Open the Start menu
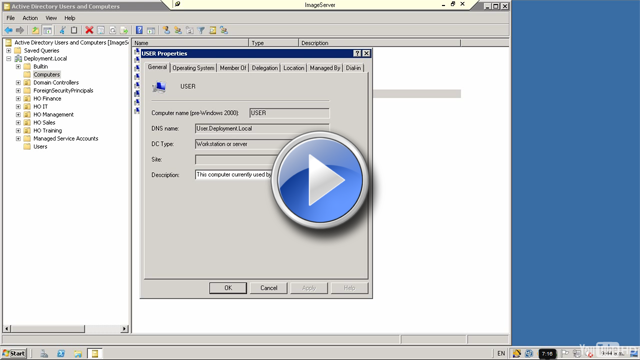 tap(14, 353)
